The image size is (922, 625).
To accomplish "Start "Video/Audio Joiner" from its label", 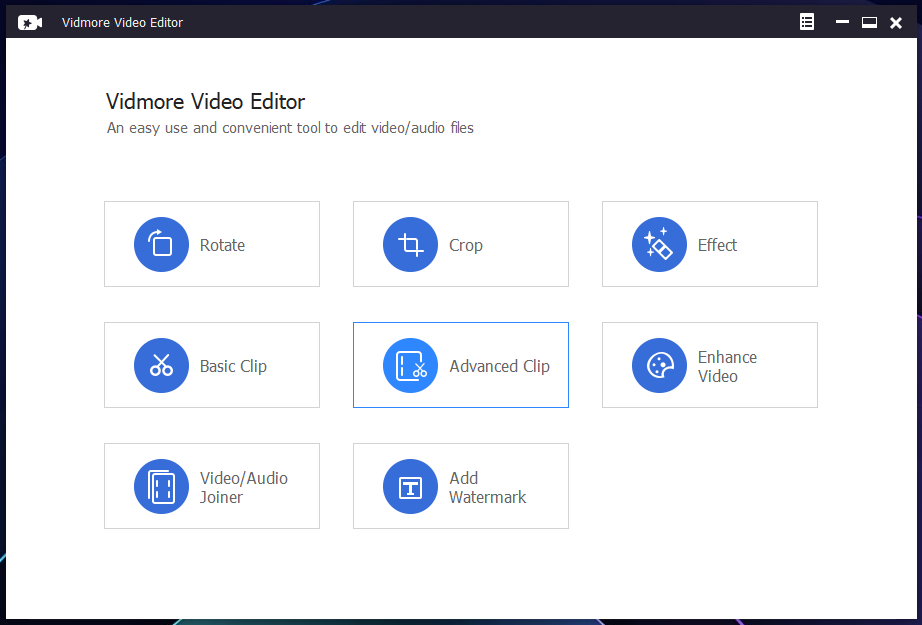I will [x=243, y=487].
